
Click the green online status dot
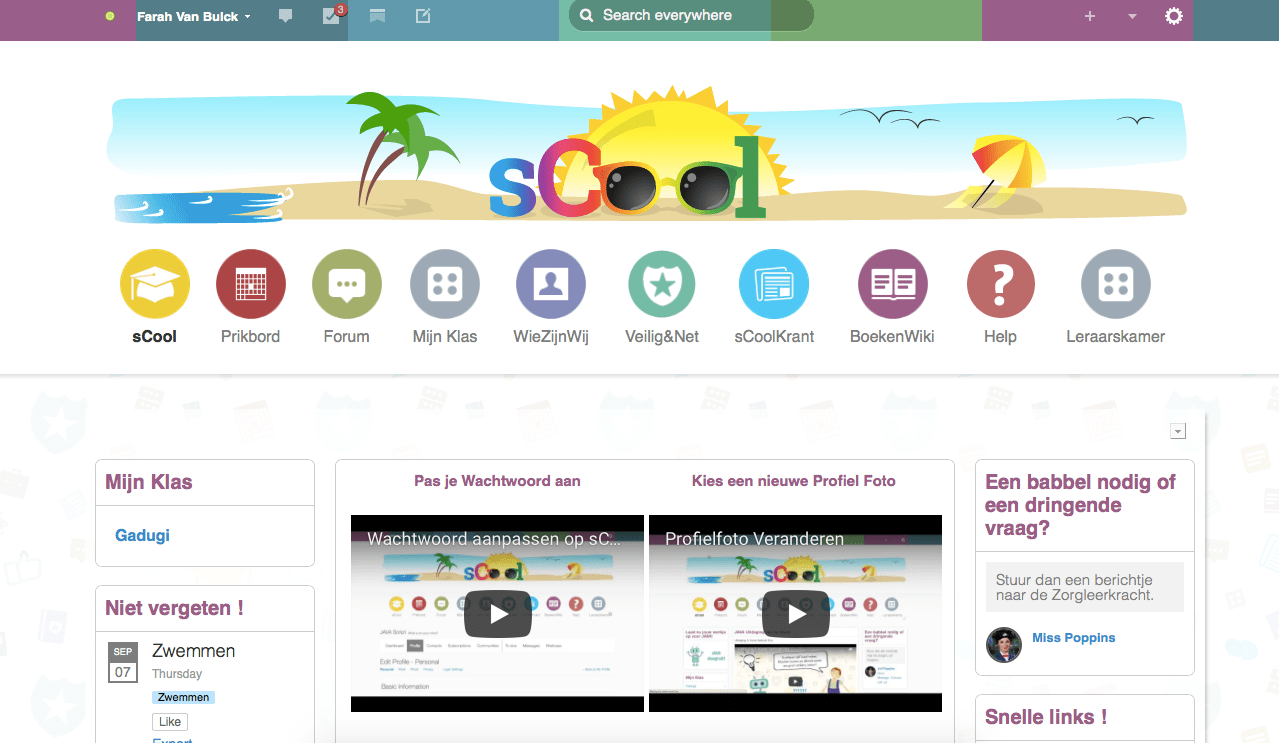coord(110,16)
